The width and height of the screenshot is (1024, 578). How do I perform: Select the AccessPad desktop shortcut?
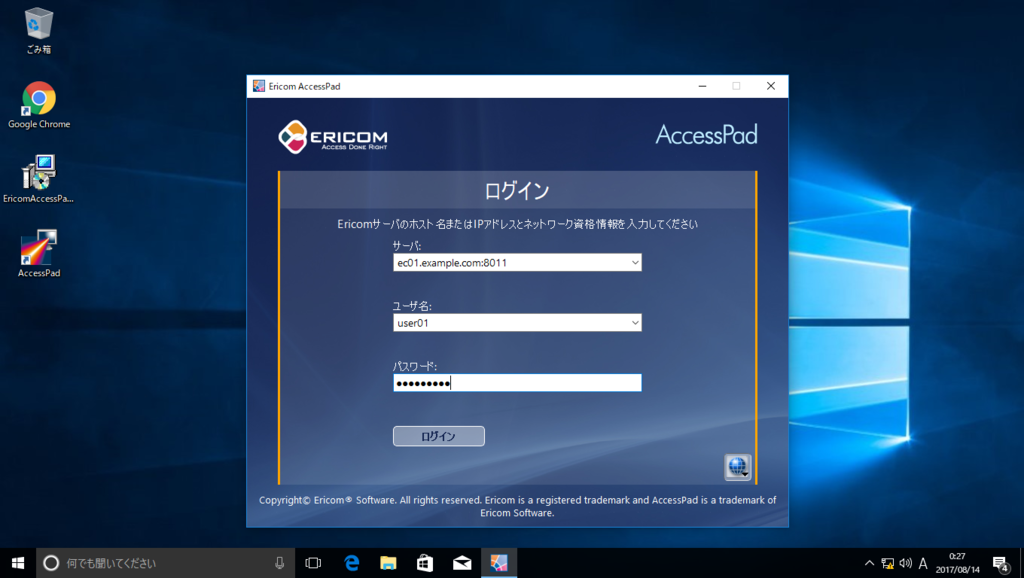pyautogui.click(x=39, y=253)
